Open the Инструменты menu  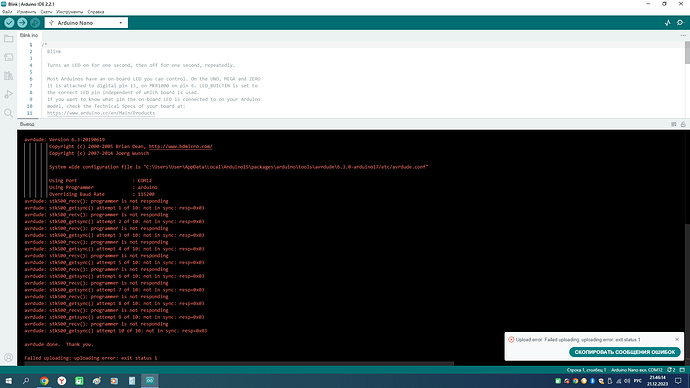click(x=70, y=12)
